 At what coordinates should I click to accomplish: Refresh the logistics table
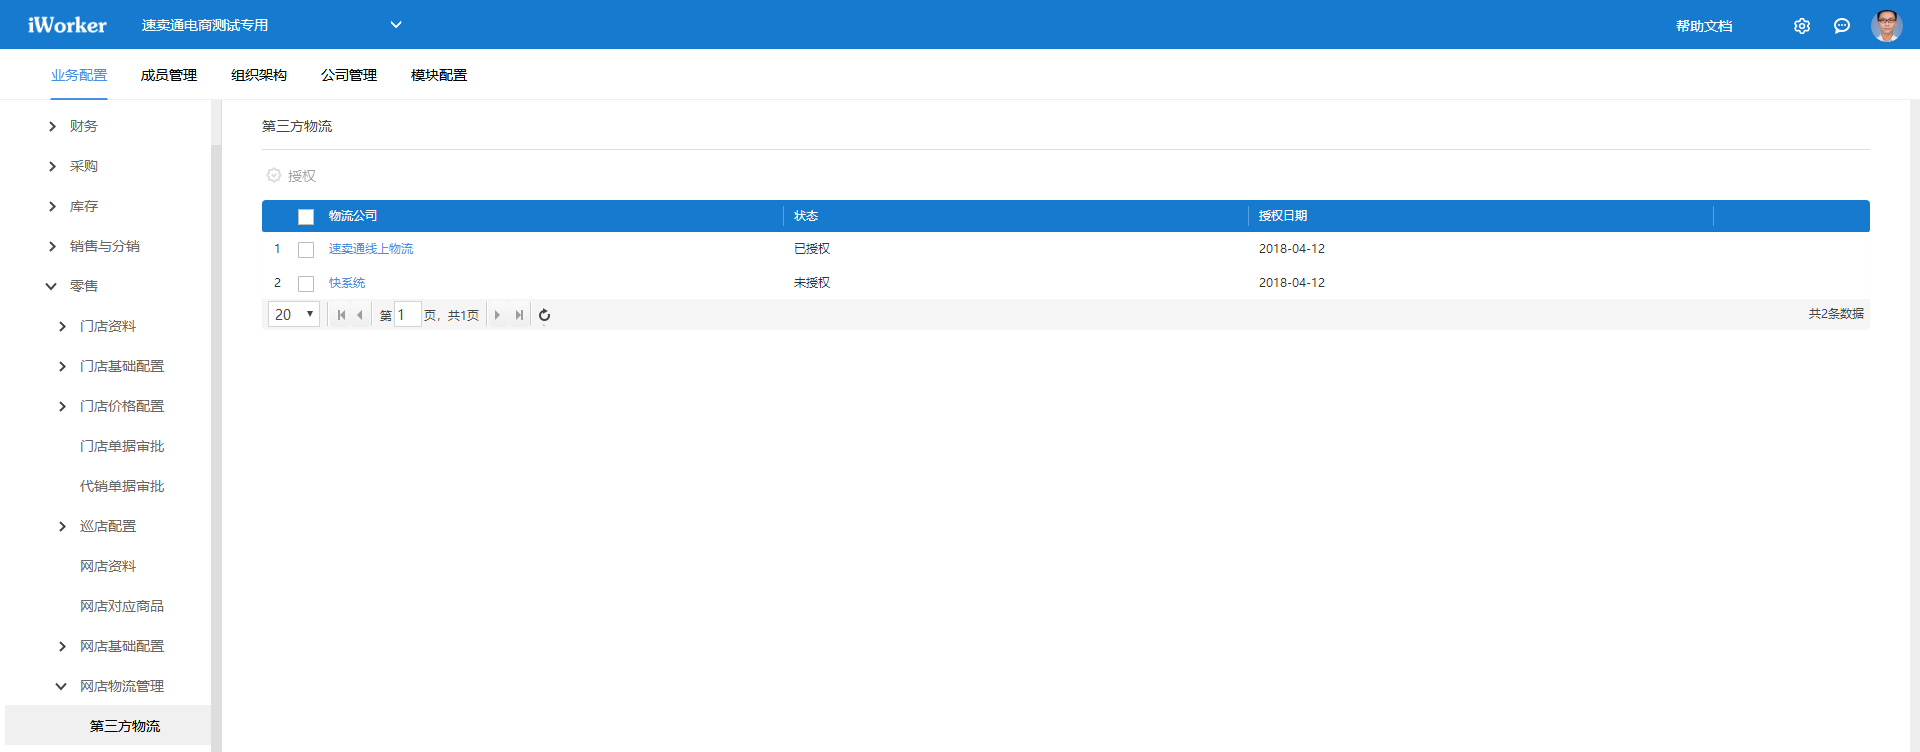click(545, 315)
